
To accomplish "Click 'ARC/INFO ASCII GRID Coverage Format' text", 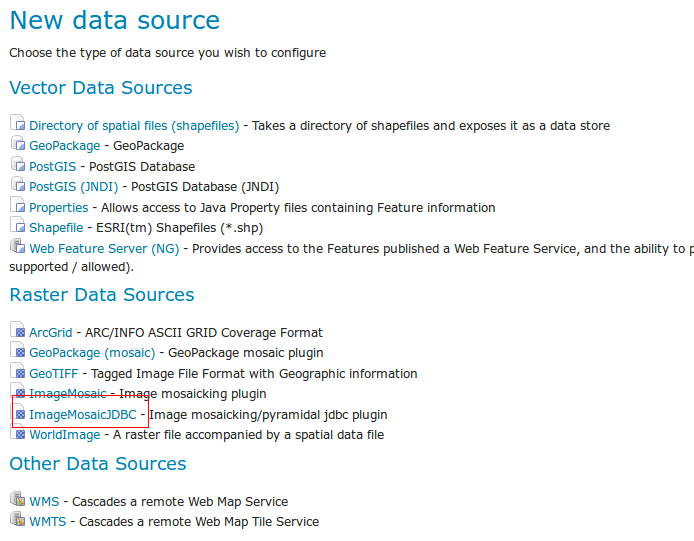I will (x=204, y=332).
